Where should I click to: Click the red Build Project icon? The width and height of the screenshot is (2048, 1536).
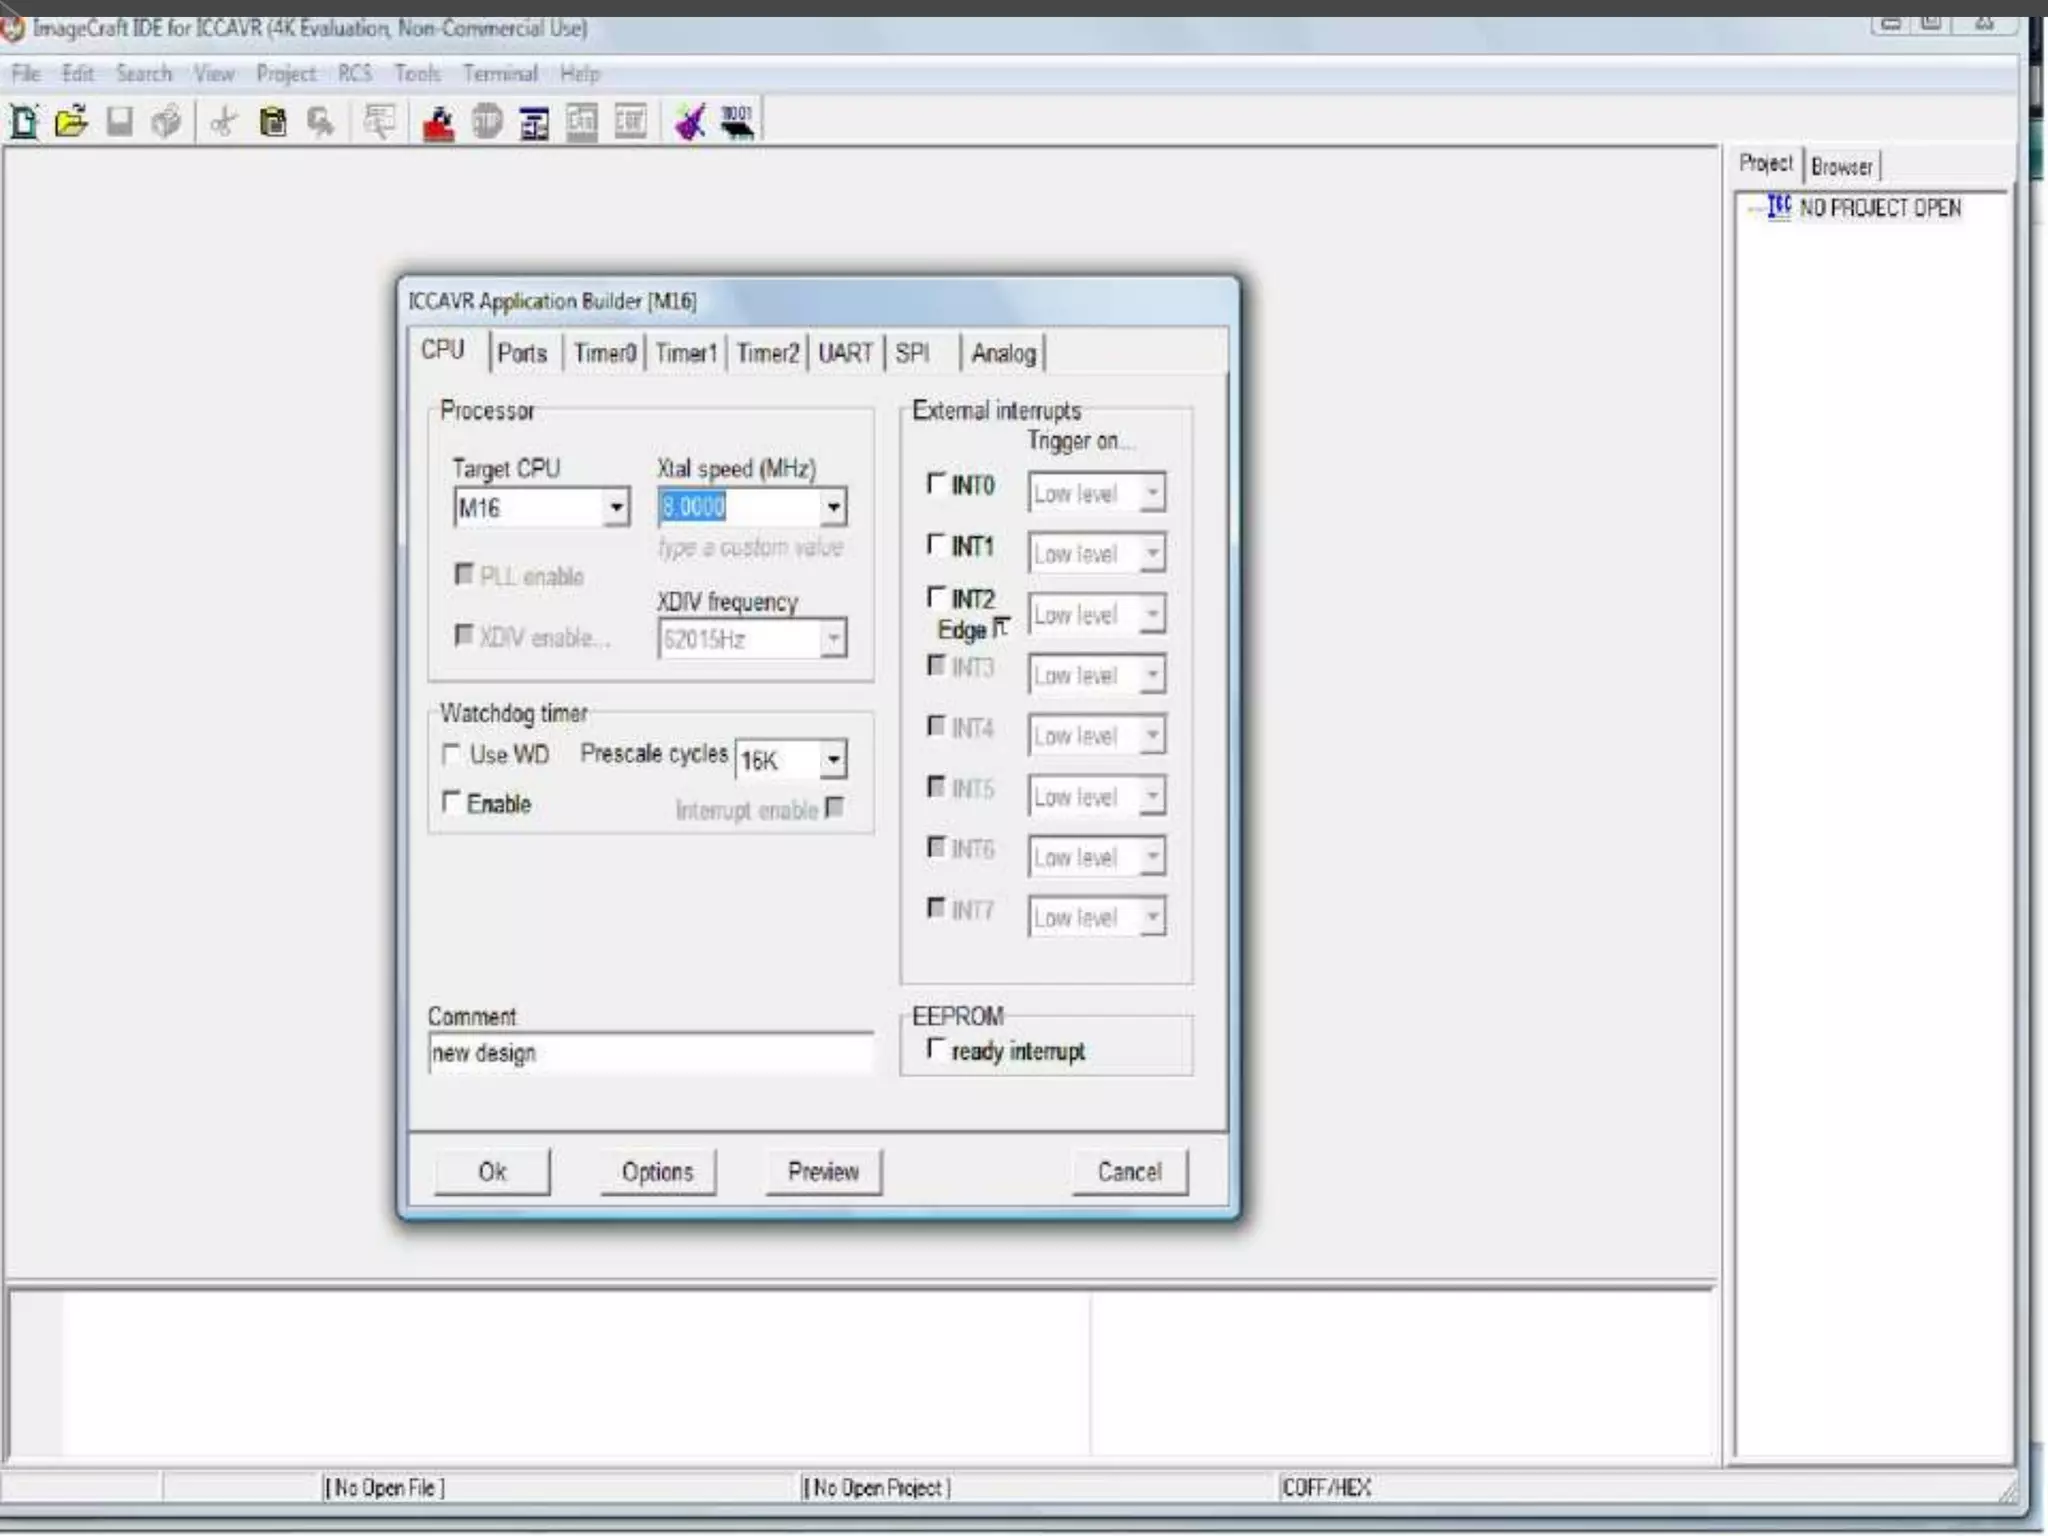(438, 123)
